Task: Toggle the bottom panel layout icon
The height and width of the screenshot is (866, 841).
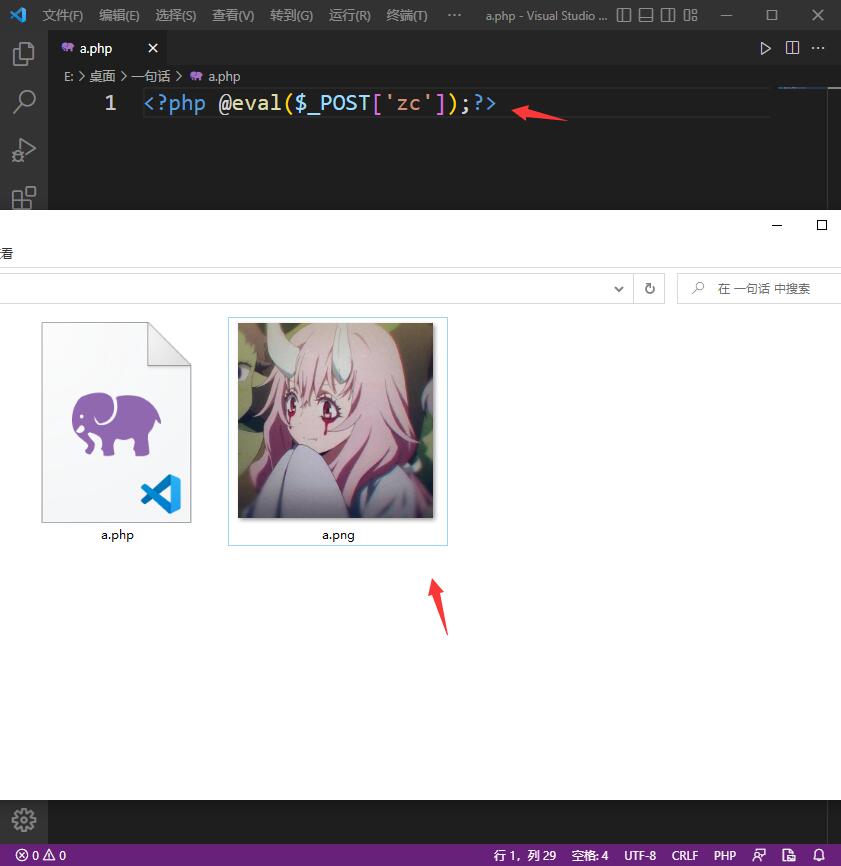Action: (x=646, y=15)
